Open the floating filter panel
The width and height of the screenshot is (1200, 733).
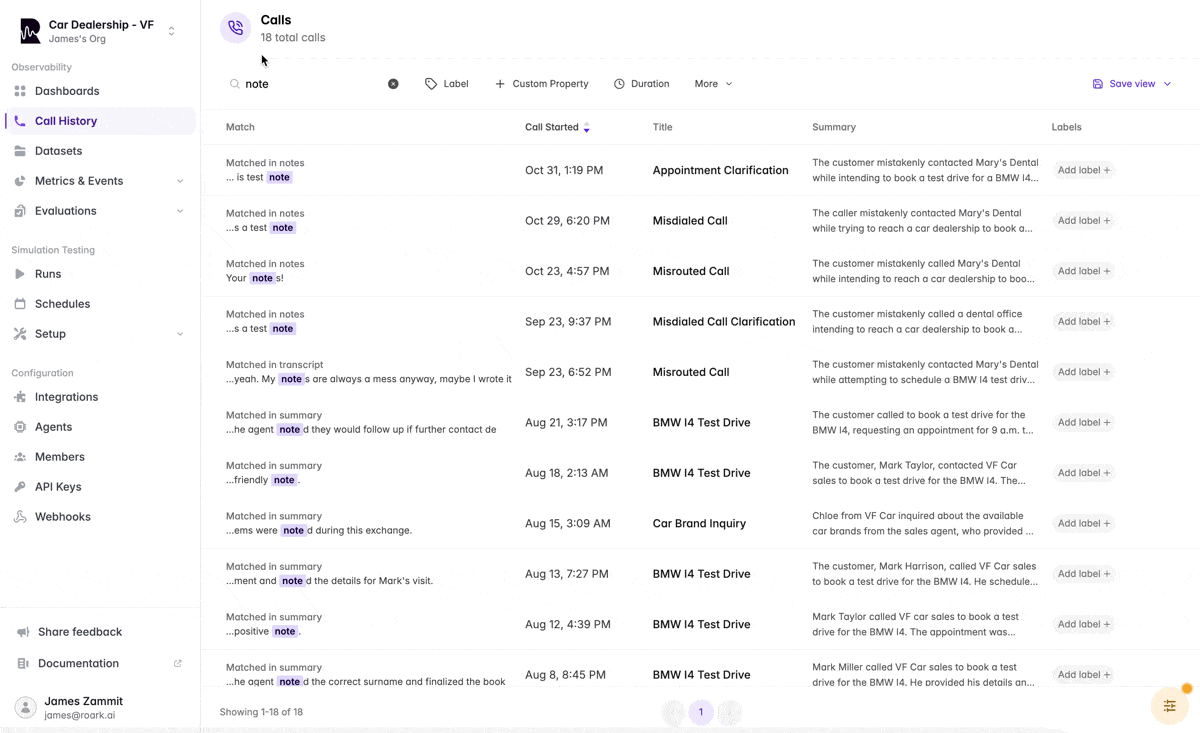pyautogui.click(x=1169, y=705)
